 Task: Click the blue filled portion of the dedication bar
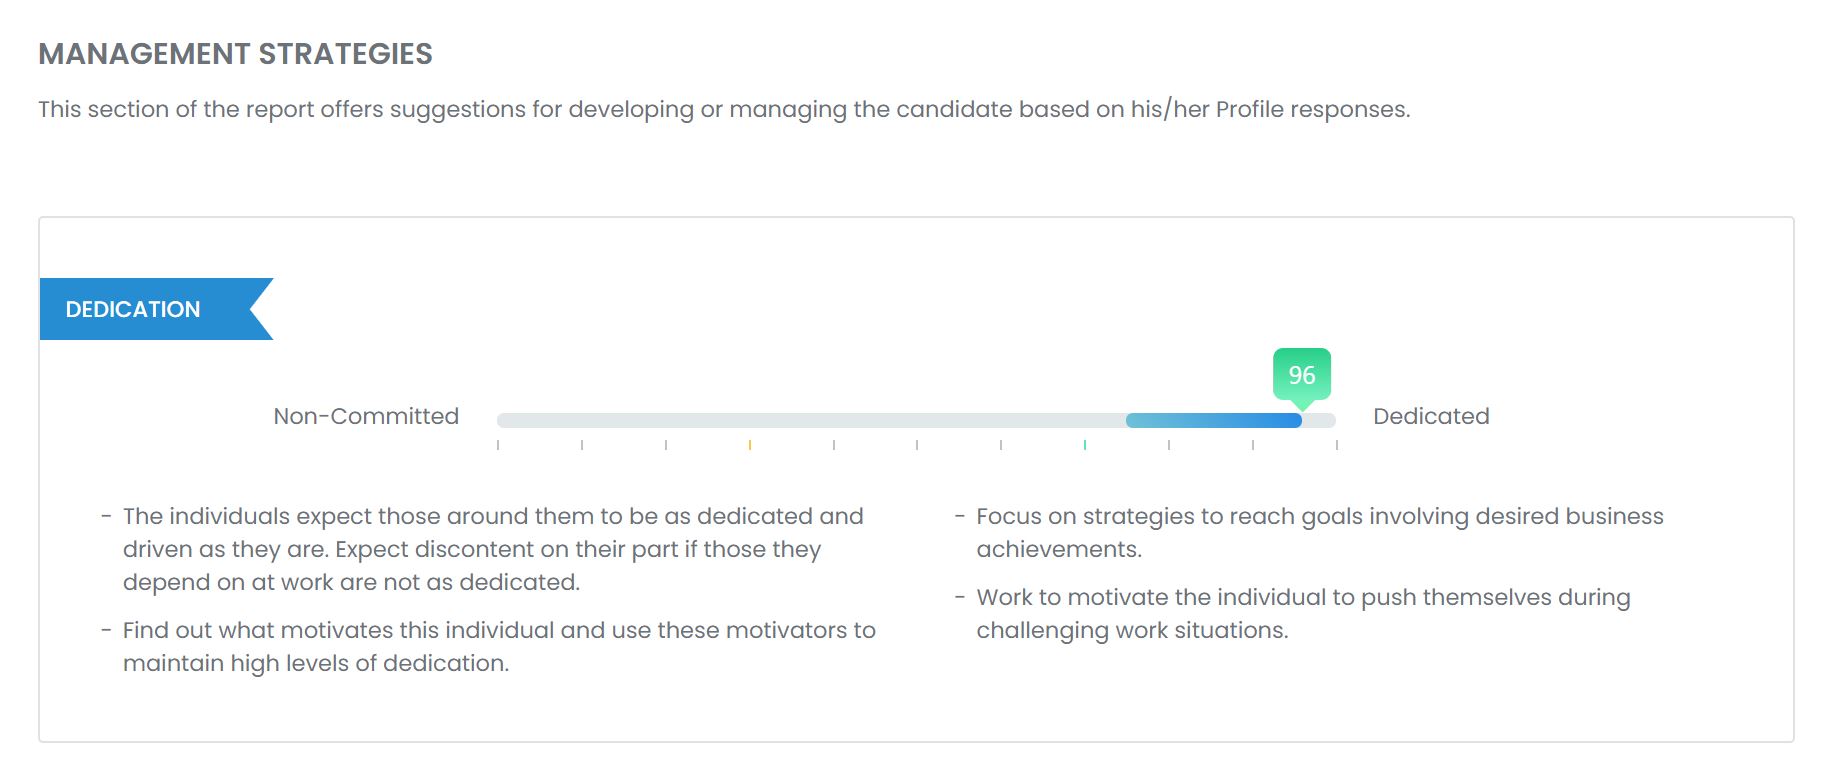[1212, 421]
